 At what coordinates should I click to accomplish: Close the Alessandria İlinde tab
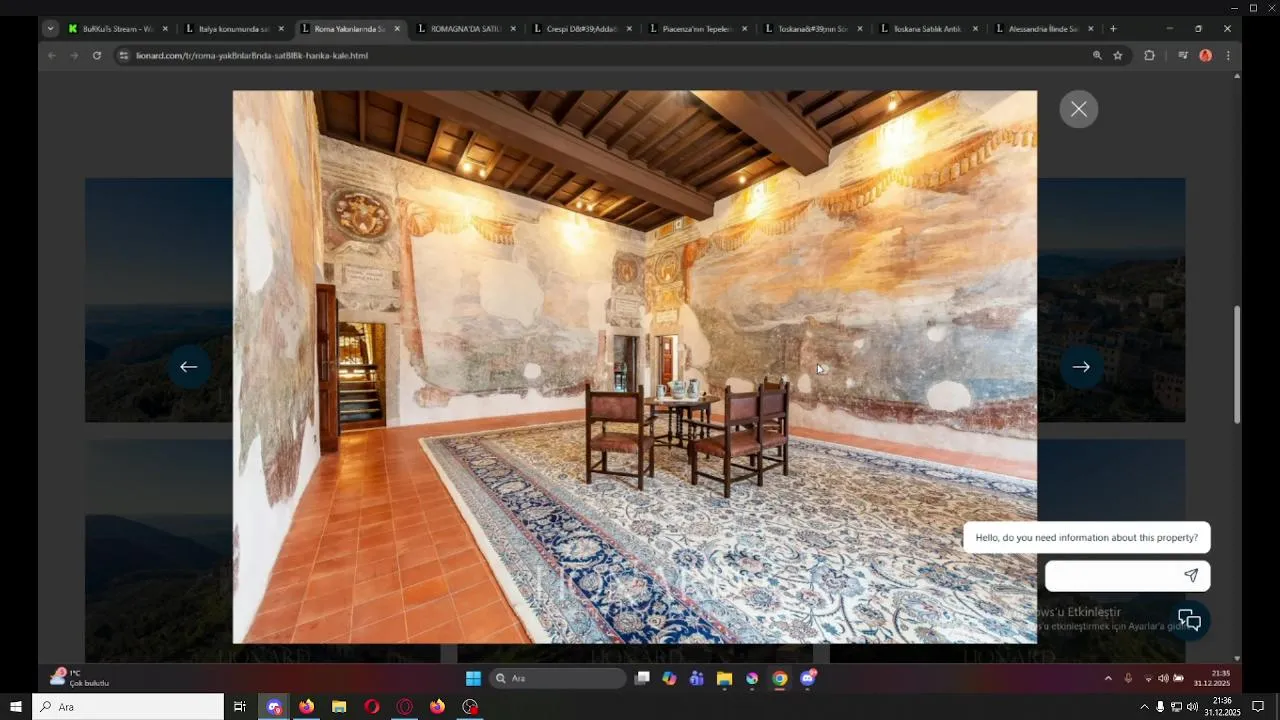1090,29
